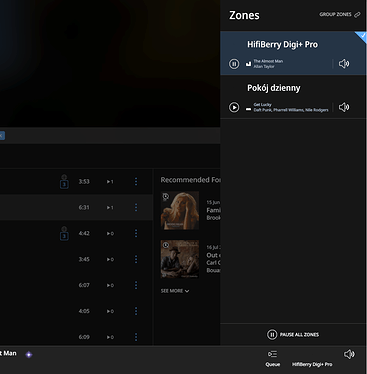
Task: Open the Queue icon in footer
Action: tap(272, 354)
